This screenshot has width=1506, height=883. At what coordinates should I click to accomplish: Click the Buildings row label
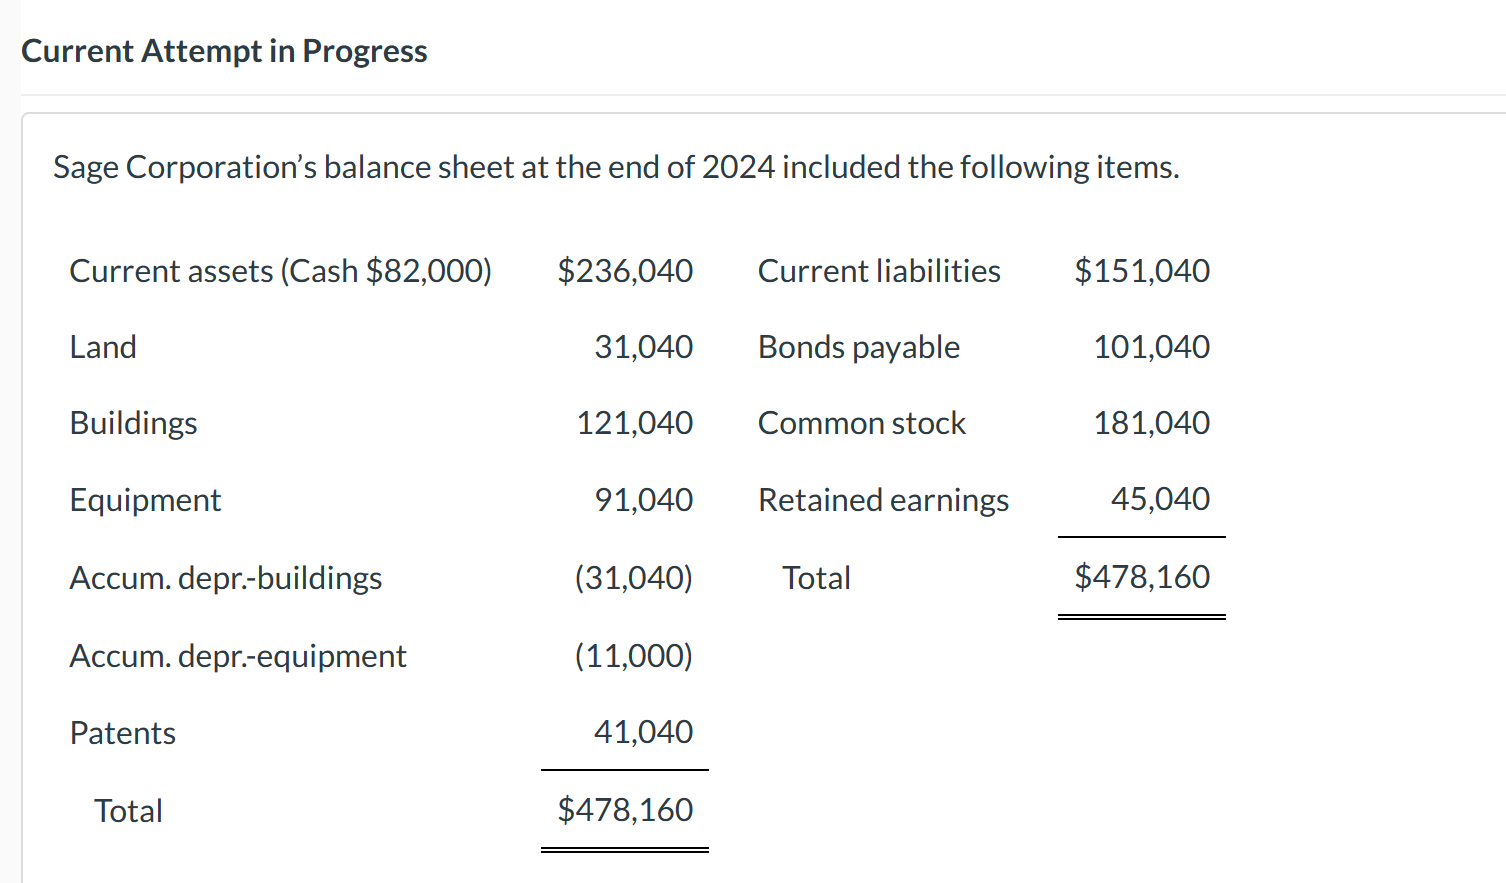[134, 423]
